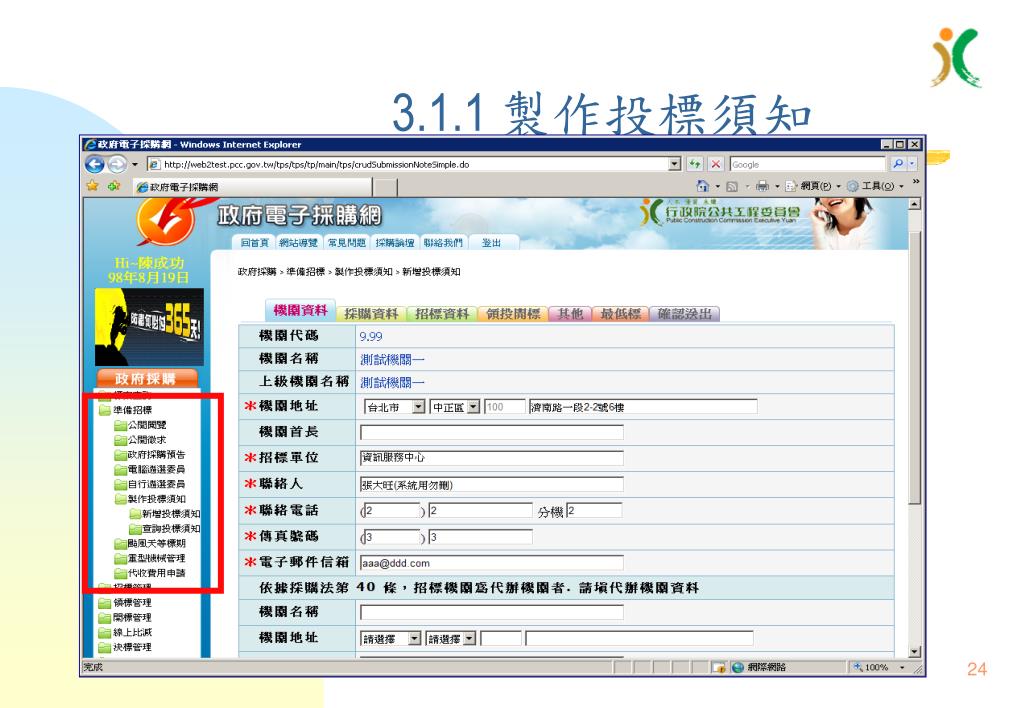
Task: Open dropdown arrow next to Back/Forward buttons
Action: [135, 164]
